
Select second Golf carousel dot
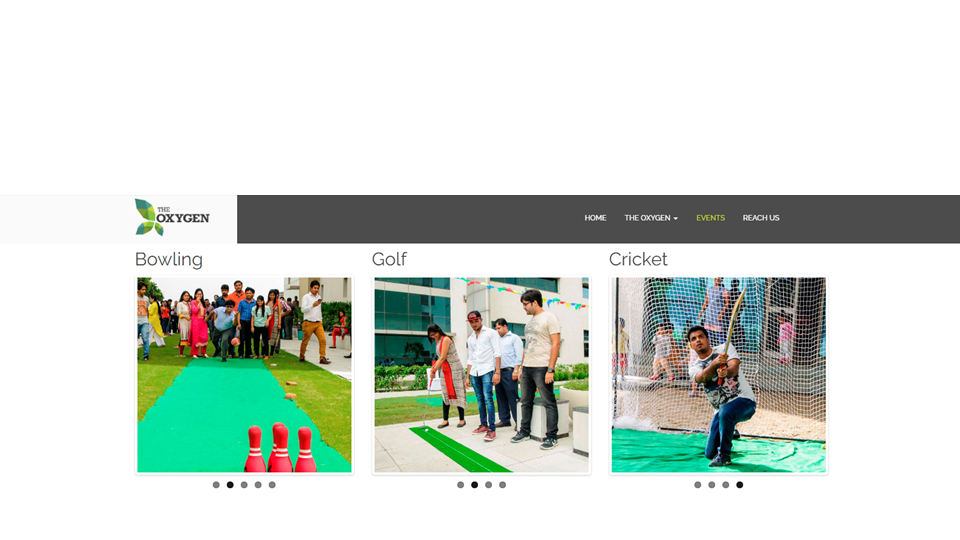(474, 485)
